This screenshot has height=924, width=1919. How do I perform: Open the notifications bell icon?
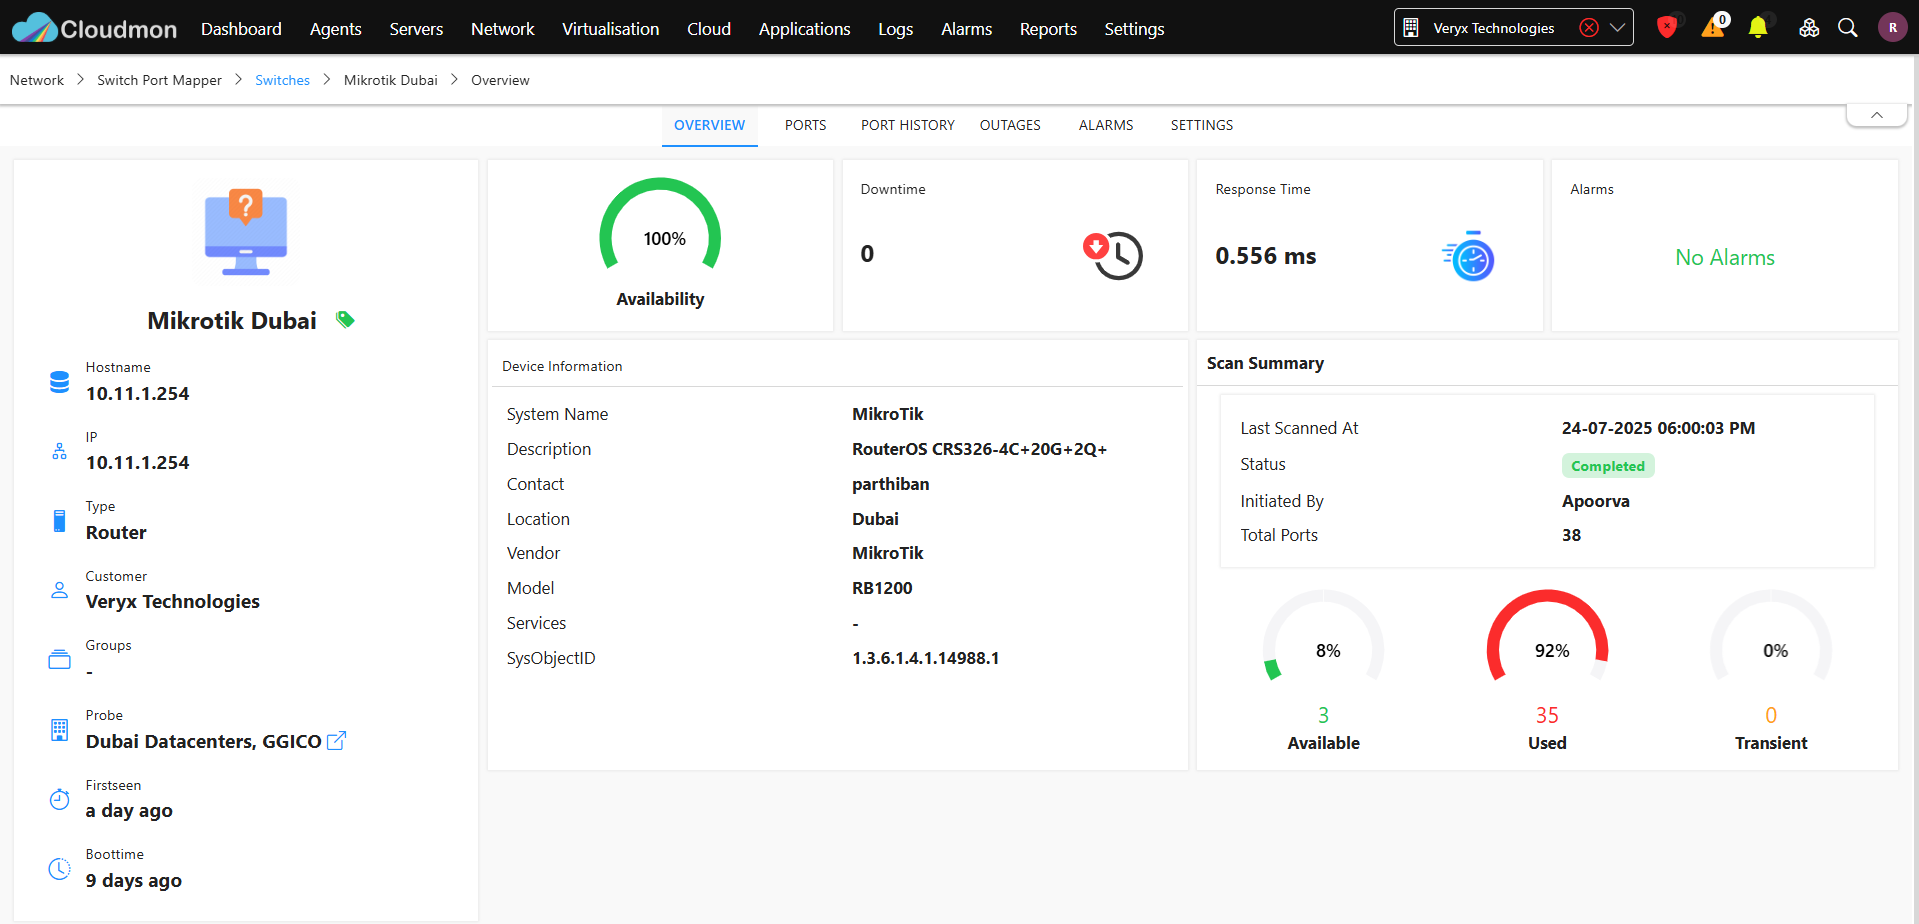coord(1758,28)
